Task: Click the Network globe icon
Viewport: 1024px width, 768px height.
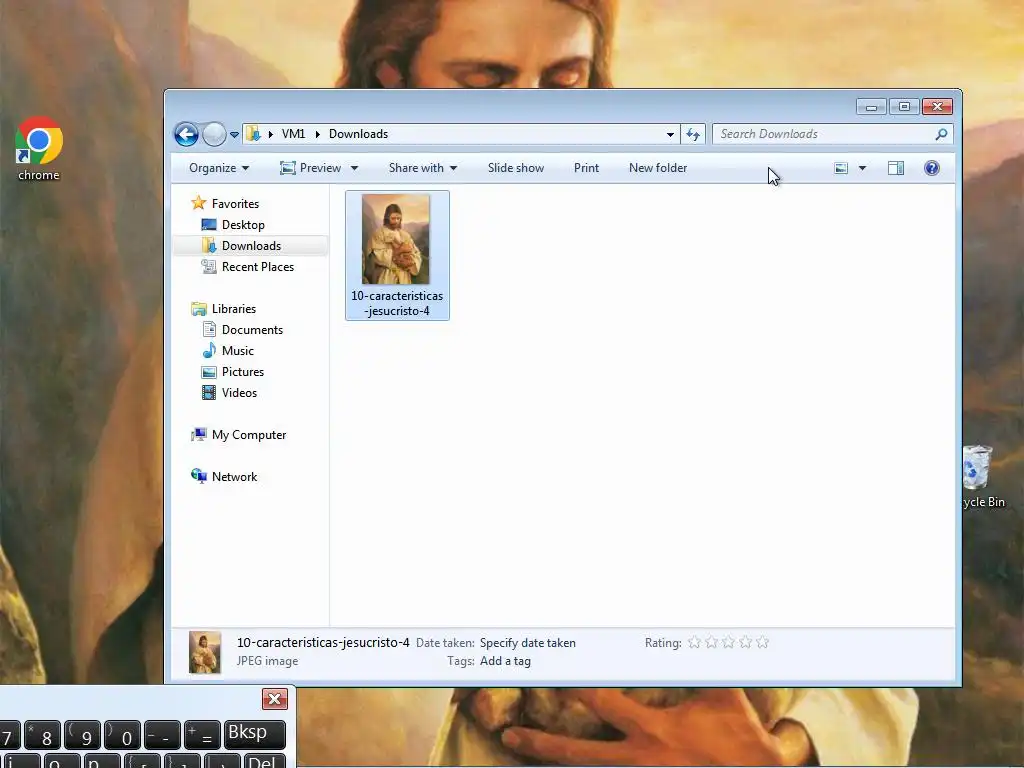Action: (x=199, y=476)
